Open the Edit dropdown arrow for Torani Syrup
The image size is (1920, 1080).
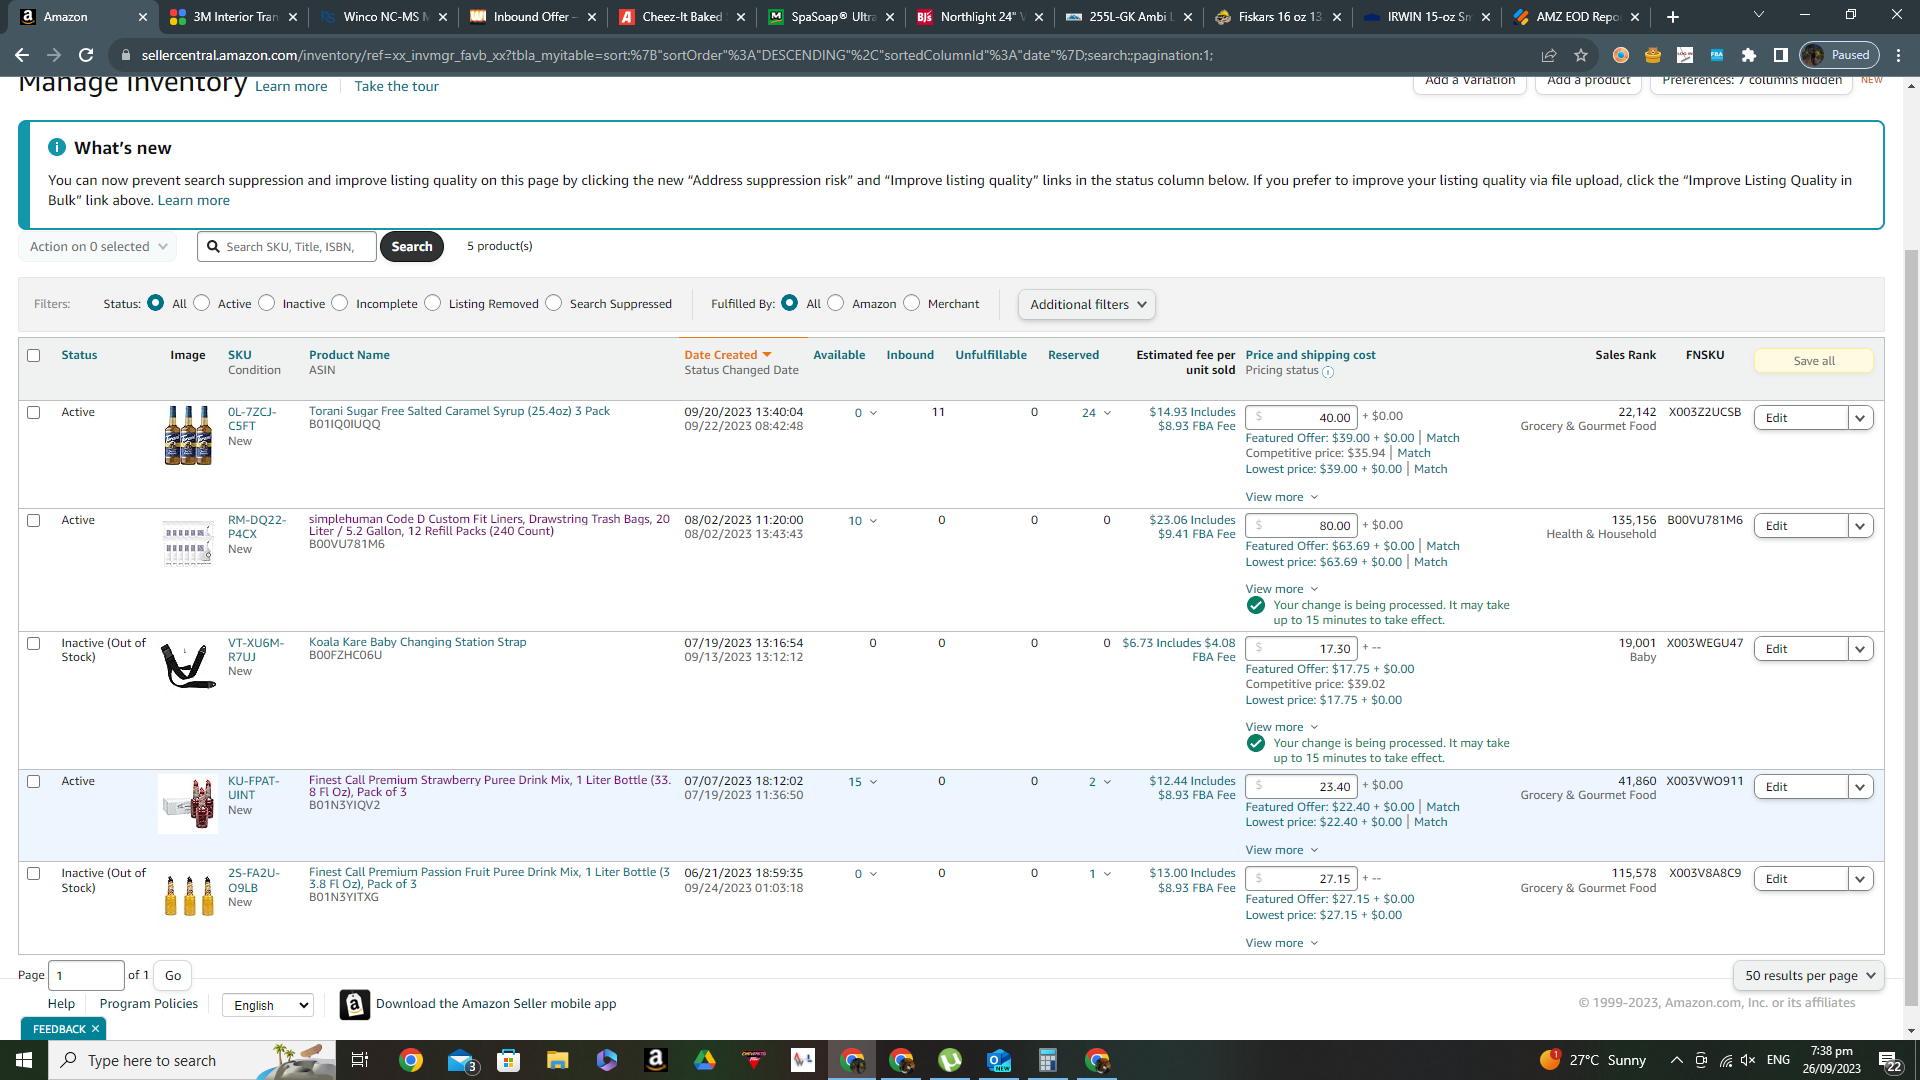tap(1861, 418)
